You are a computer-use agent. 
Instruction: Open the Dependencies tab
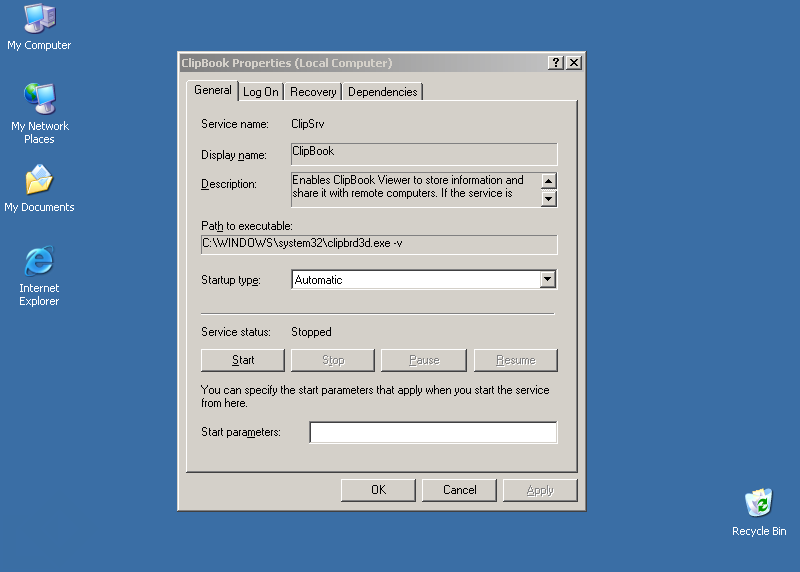click(x=383, y=92)
